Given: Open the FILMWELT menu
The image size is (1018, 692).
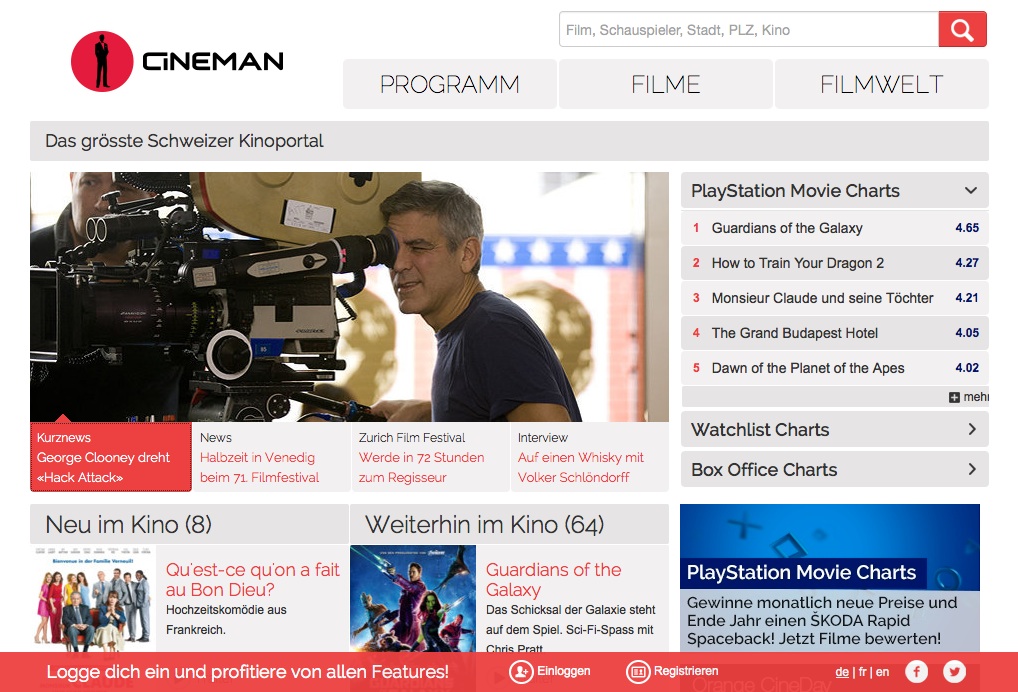Looking at the screenshot, I should pyautogui.click(x=881, y=85).
